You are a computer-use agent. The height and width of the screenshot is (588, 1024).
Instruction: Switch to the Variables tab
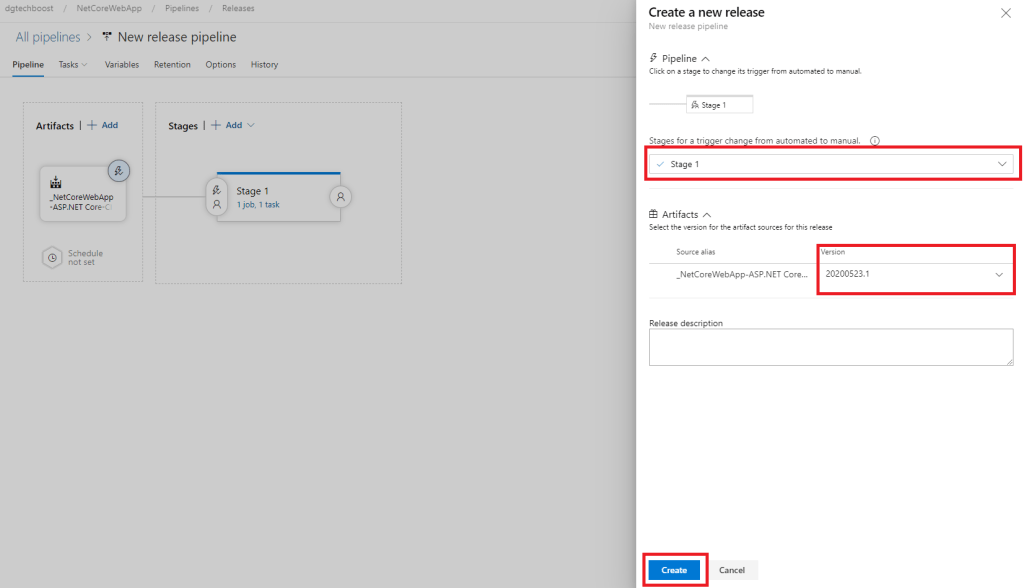[x=122, y=65]
